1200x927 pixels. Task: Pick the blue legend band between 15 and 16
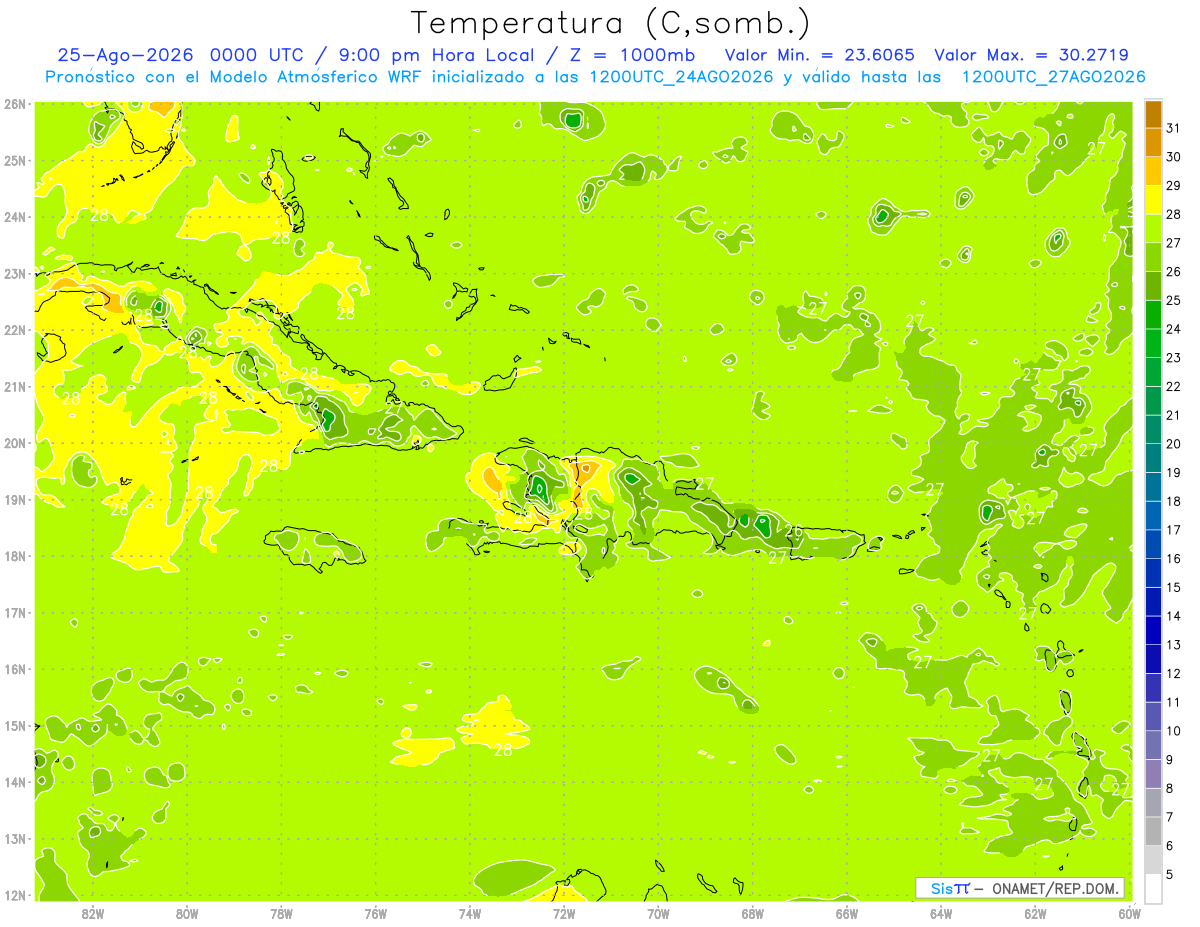[1153, 573]
